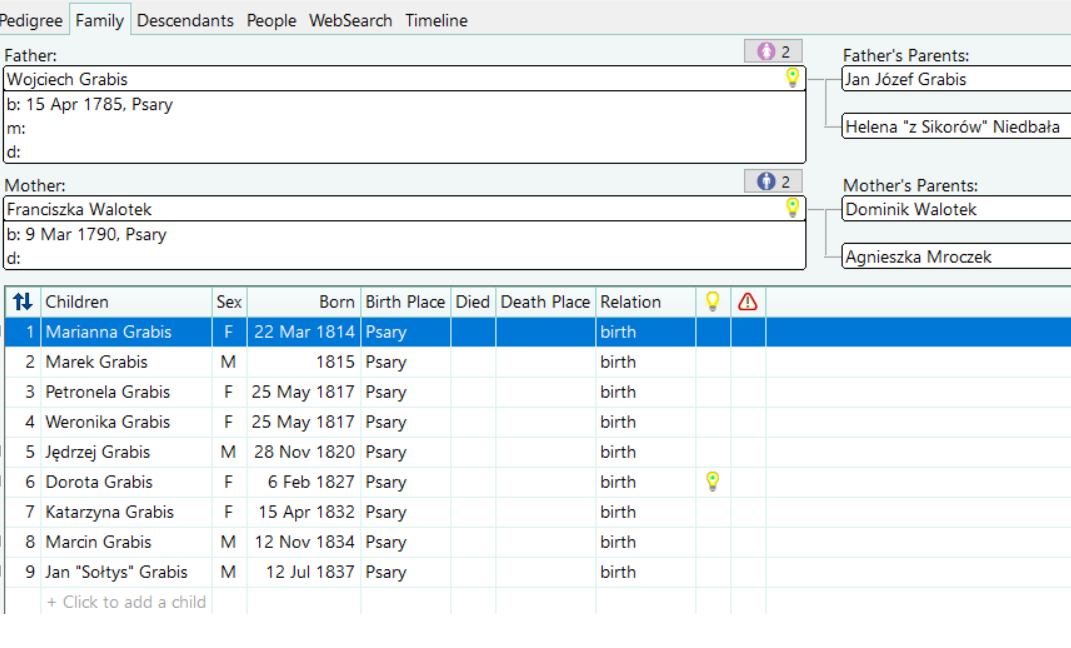Open the mother's spouses button showing 2
The width and height of the screenshot is (1071, 648).
[x=773, y=181]
